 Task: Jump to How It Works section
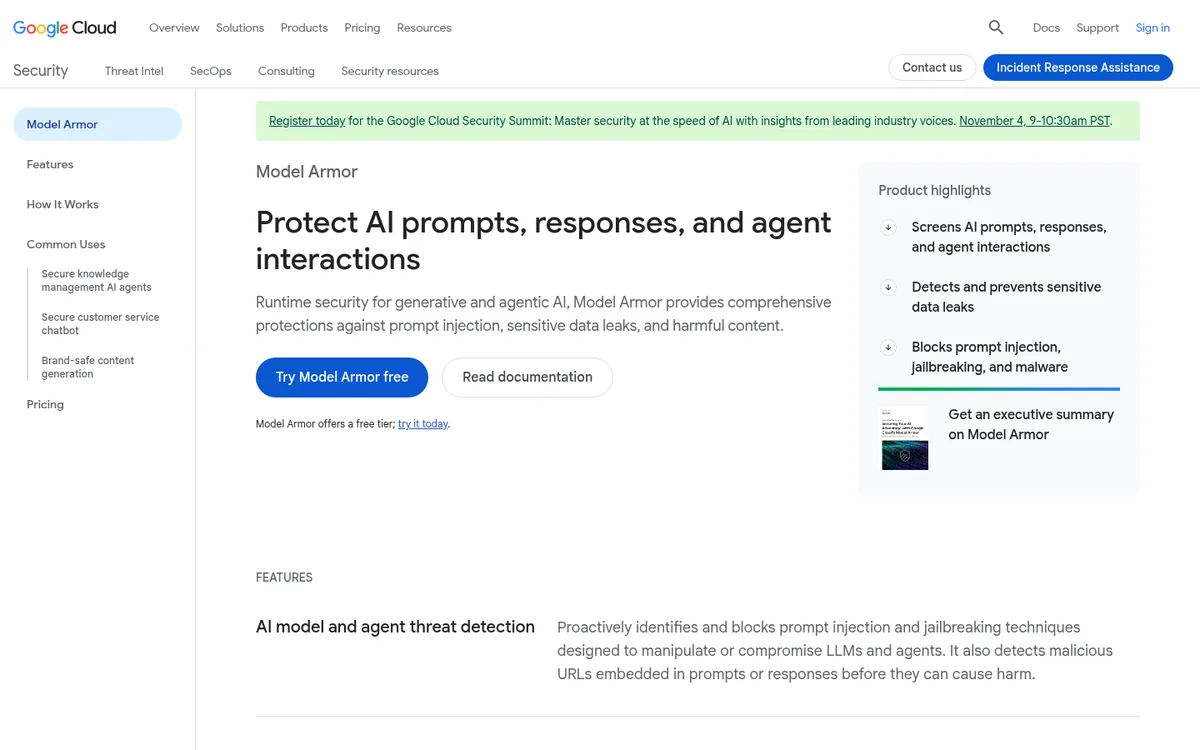click(63, 204)
